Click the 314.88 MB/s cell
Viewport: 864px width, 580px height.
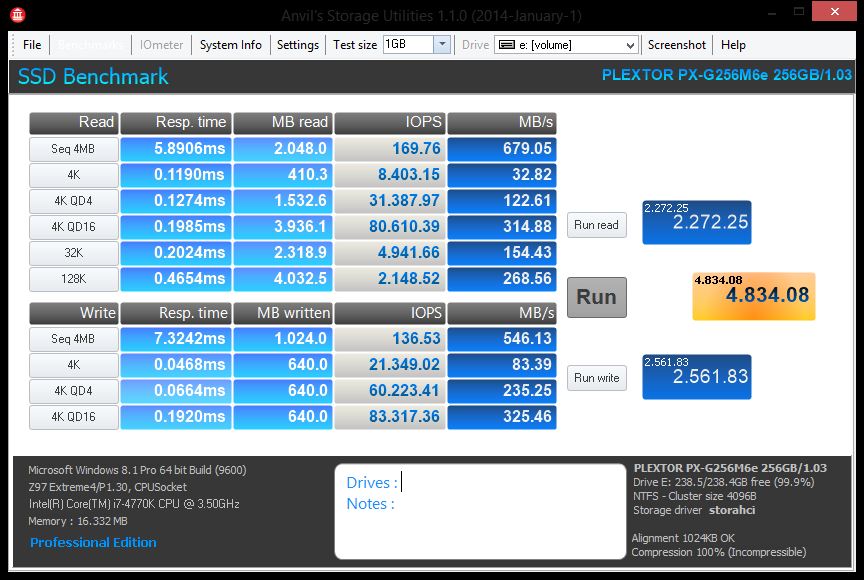click(x=502, y=226)
